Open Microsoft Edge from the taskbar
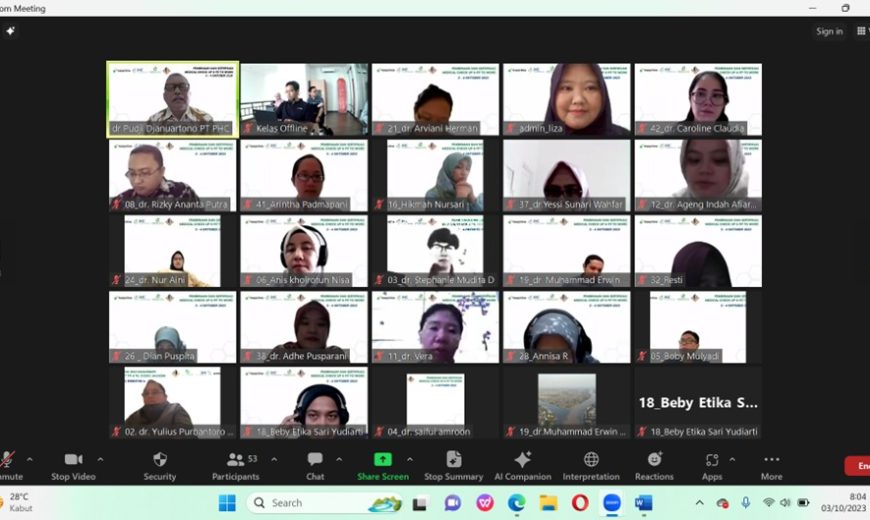Screen dimensions: 870x520 coord(516,503)
